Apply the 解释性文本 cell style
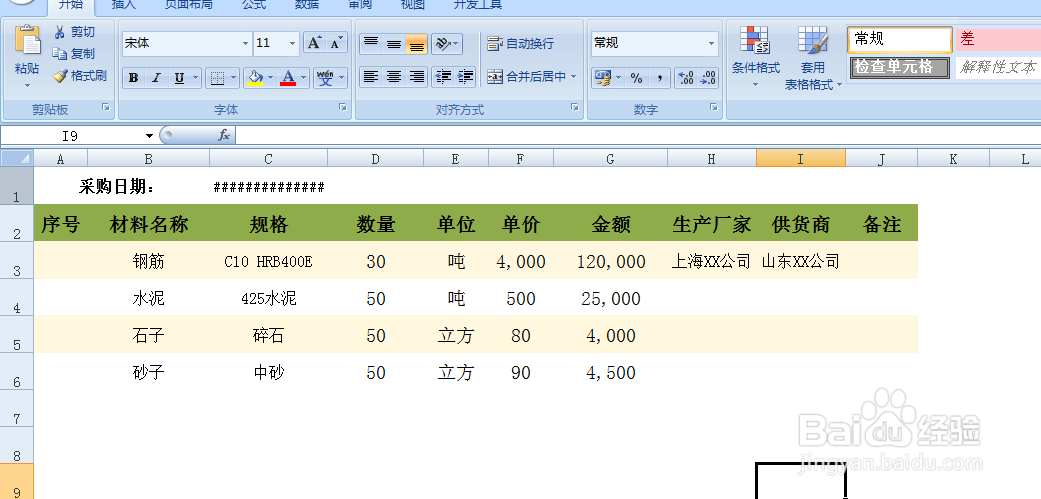 [998, 67]
